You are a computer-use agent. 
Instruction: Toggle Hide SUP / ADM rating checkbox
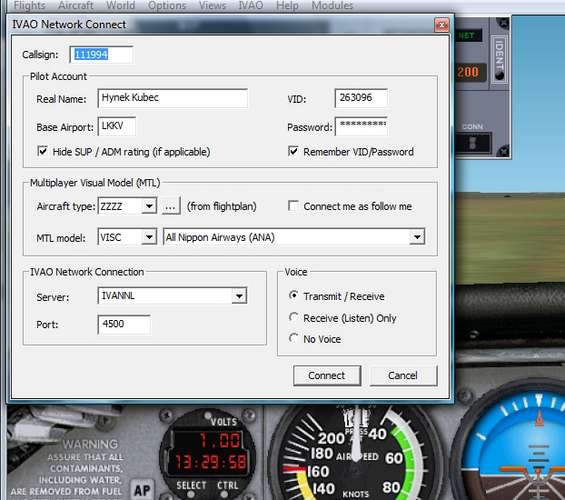(43, 151)
